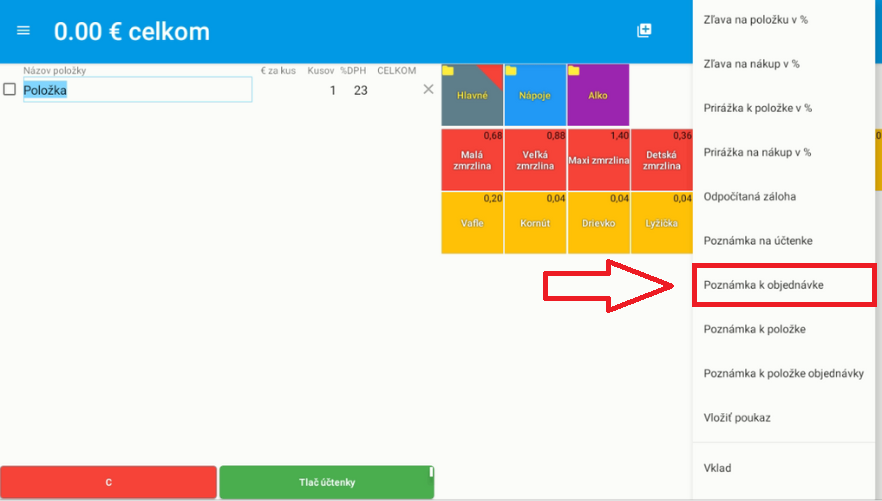Tick the checkbox next to Položka
The height and width of the screenshot is (501, 882).
[x=10, y=90]
